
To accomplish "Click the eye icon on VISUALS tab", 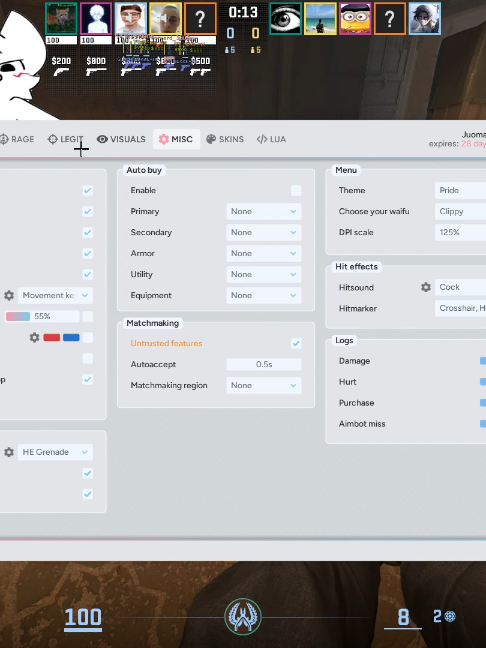I will tap(102, 139).
